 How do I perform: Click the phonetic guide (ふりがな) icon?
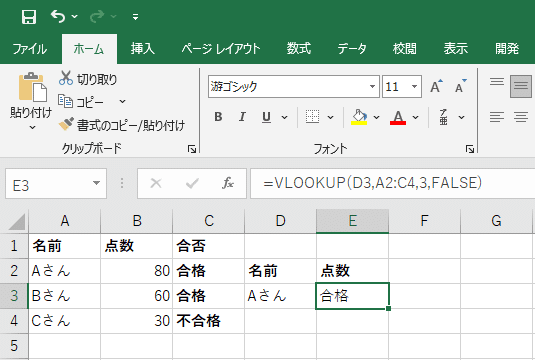click(443, 117)
